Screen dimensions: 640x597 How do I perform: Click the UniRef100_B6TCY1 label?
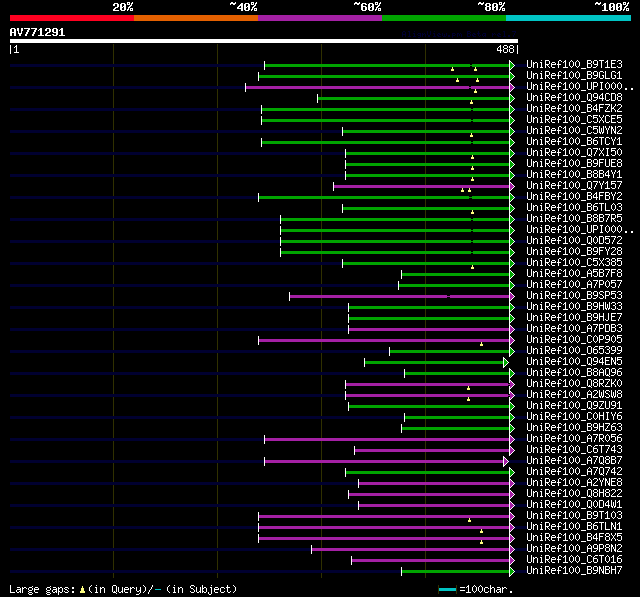574,142
